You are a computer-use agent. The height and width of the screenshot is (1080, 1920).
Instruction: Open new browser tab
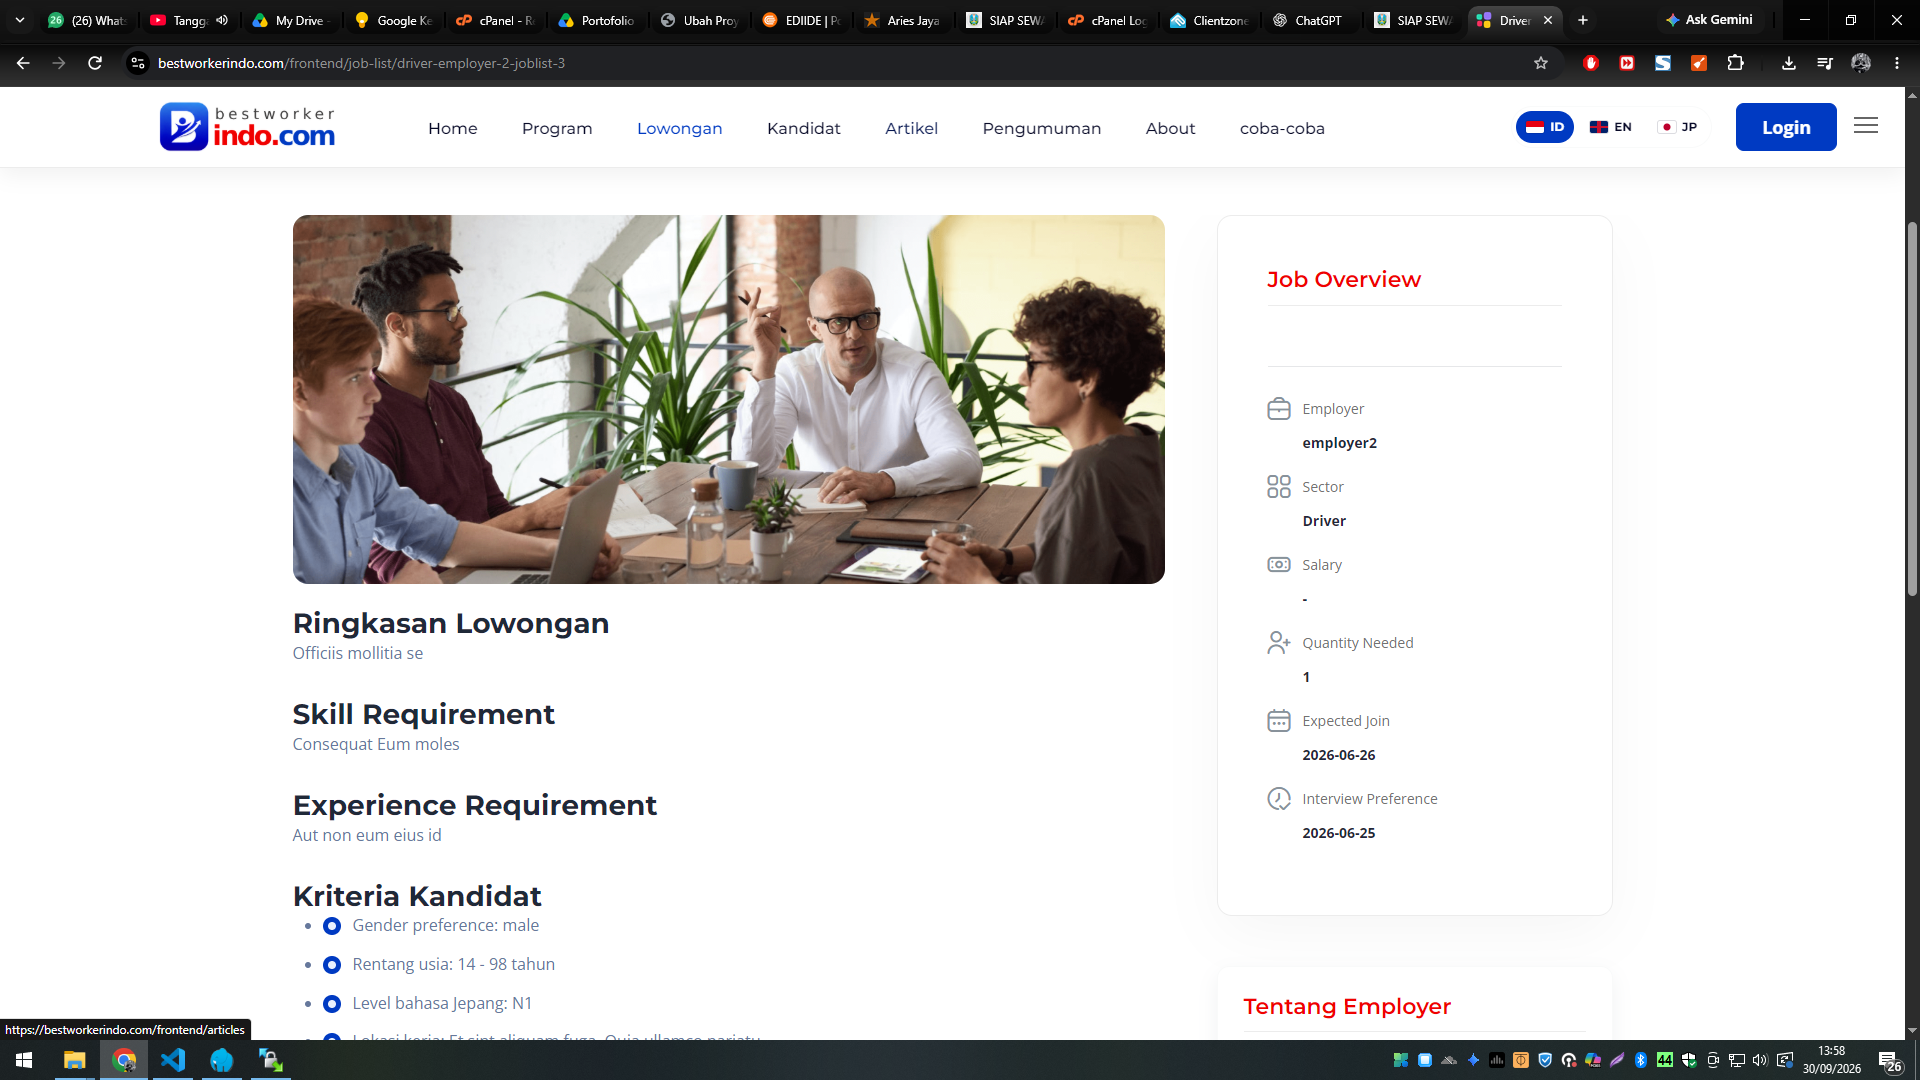coord(1583,20)
